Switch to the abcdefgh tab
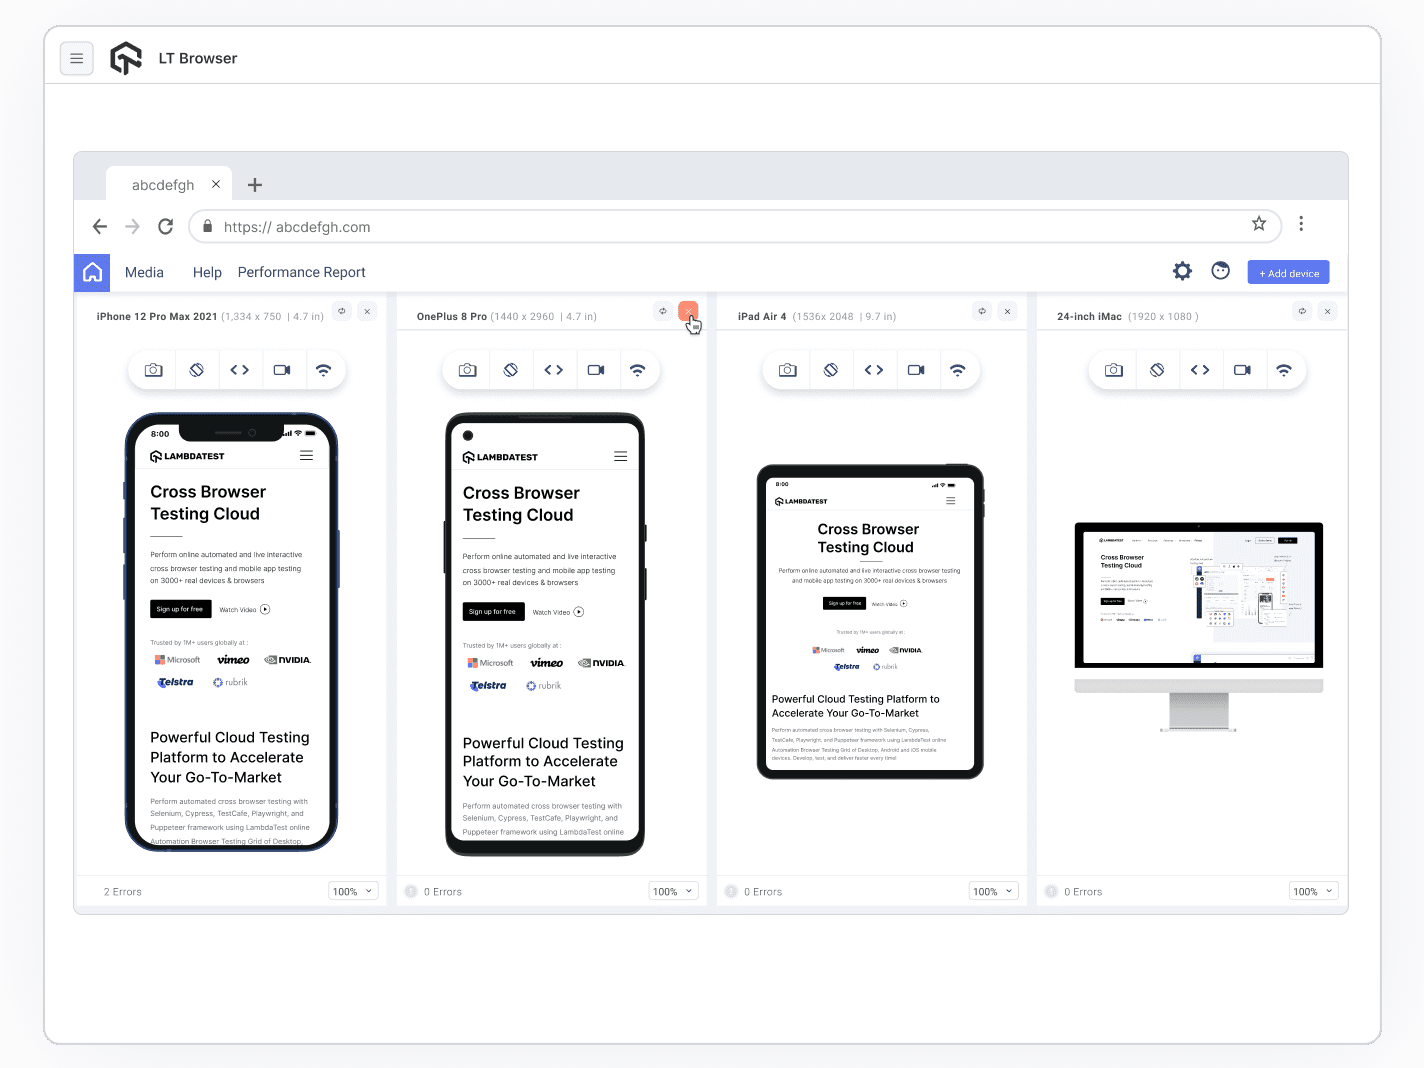The height and width of the screenshot is (1068, 1424). pyautogui.click(x=163, y=184)
